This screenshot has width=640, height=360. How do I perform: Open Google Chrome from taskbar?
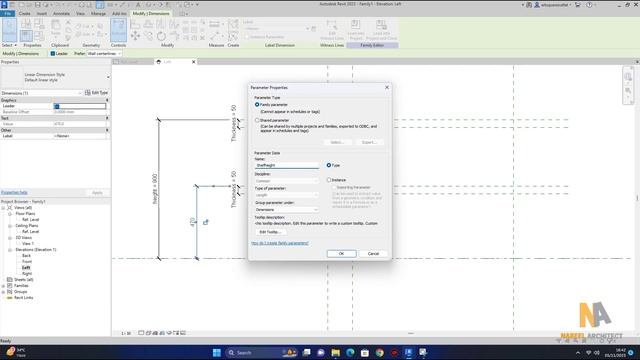pyautogui.click(x=380, y=353)
